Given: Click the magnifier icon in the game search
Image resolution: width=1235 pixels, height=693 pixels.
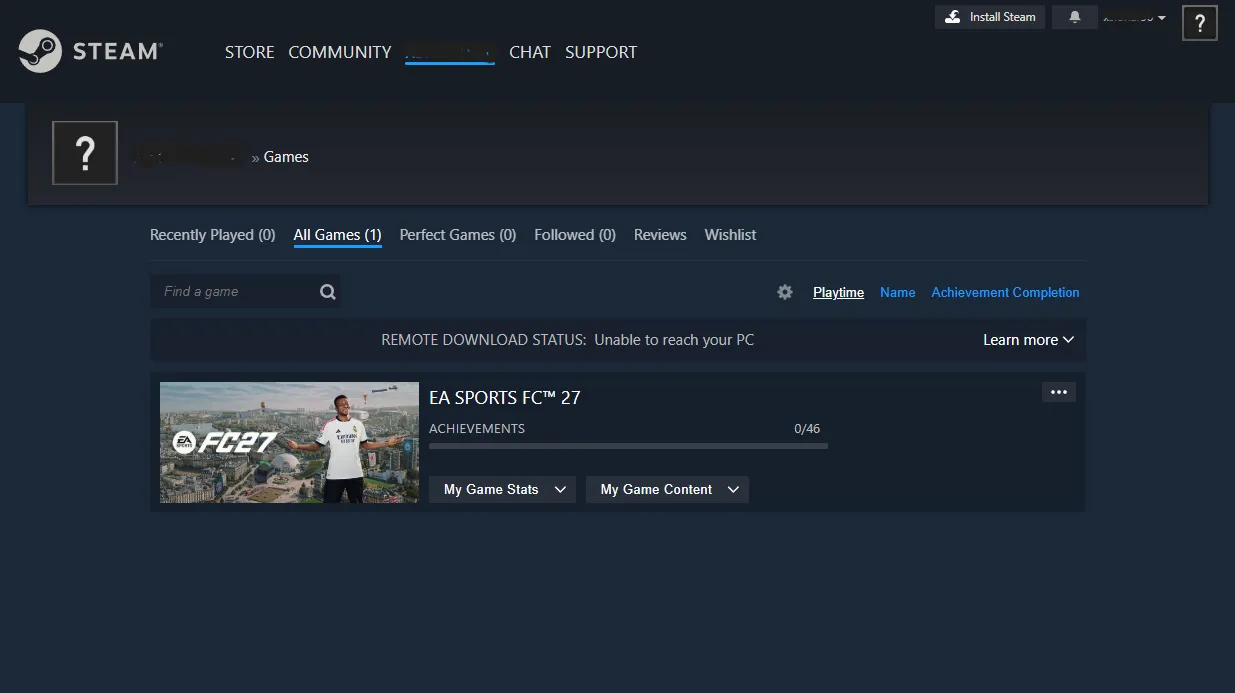Looking at the screenshot, I should coord(328,292).
